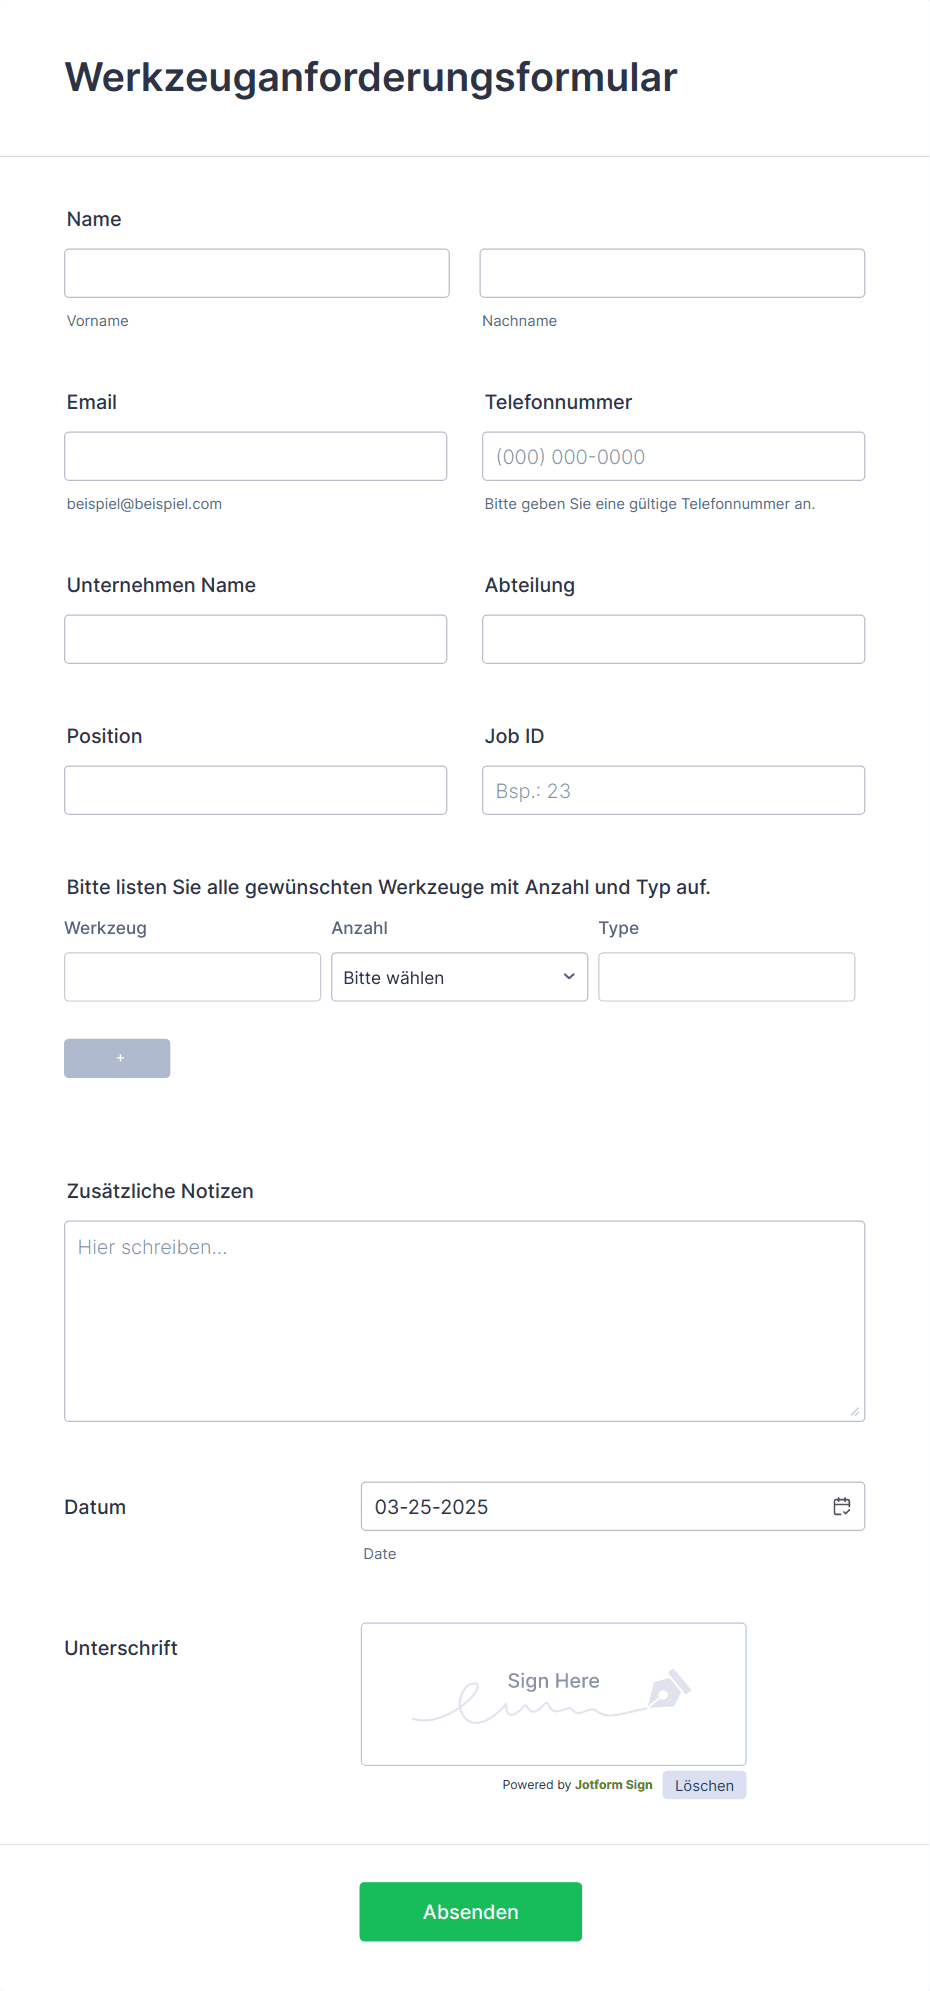Click the Anzahl dropdown chevron arrow
Screen dimensions: 930x1991
(x=569, y=977)
